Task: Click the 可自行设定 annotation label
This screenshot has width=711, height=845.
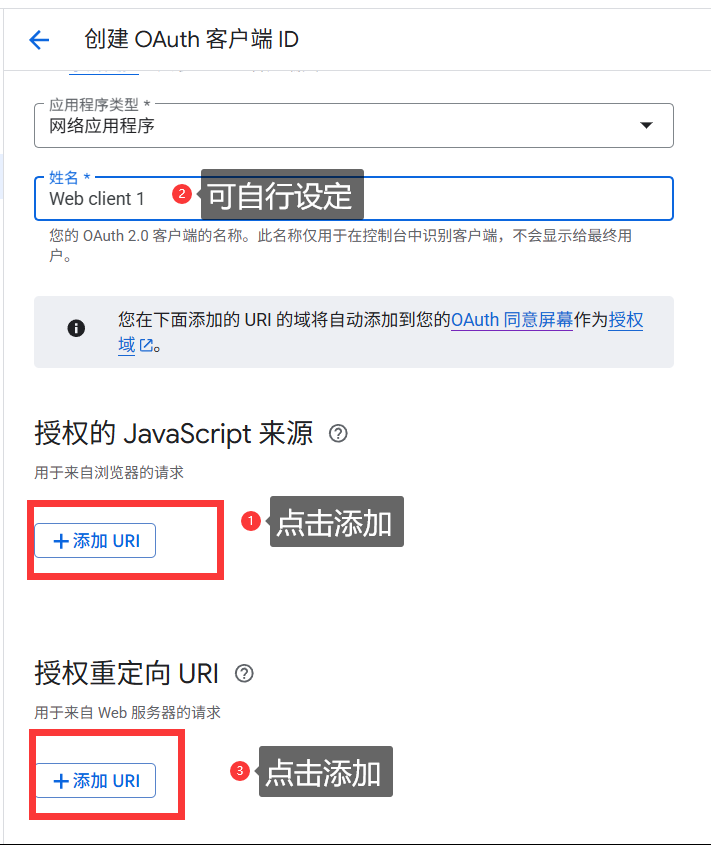Action: click(281, 195)
